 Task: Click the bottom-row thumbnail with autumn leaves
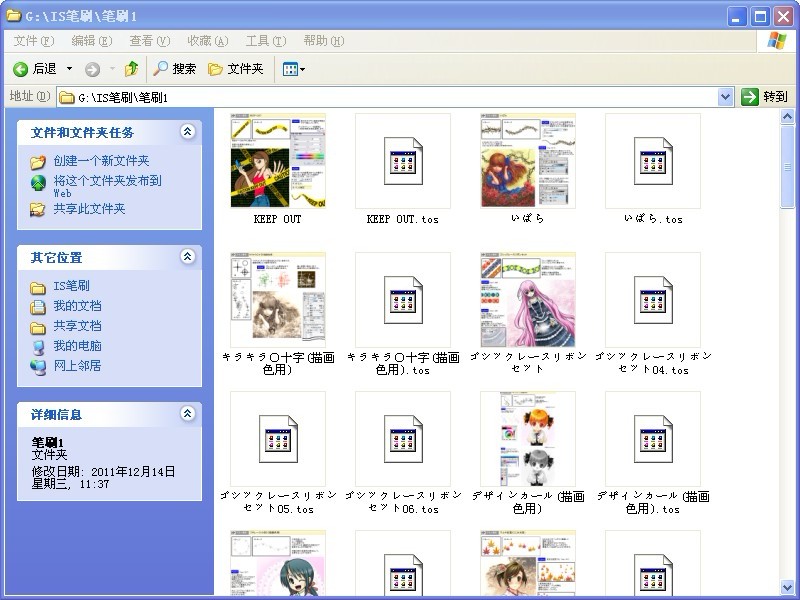click(528, 563)
